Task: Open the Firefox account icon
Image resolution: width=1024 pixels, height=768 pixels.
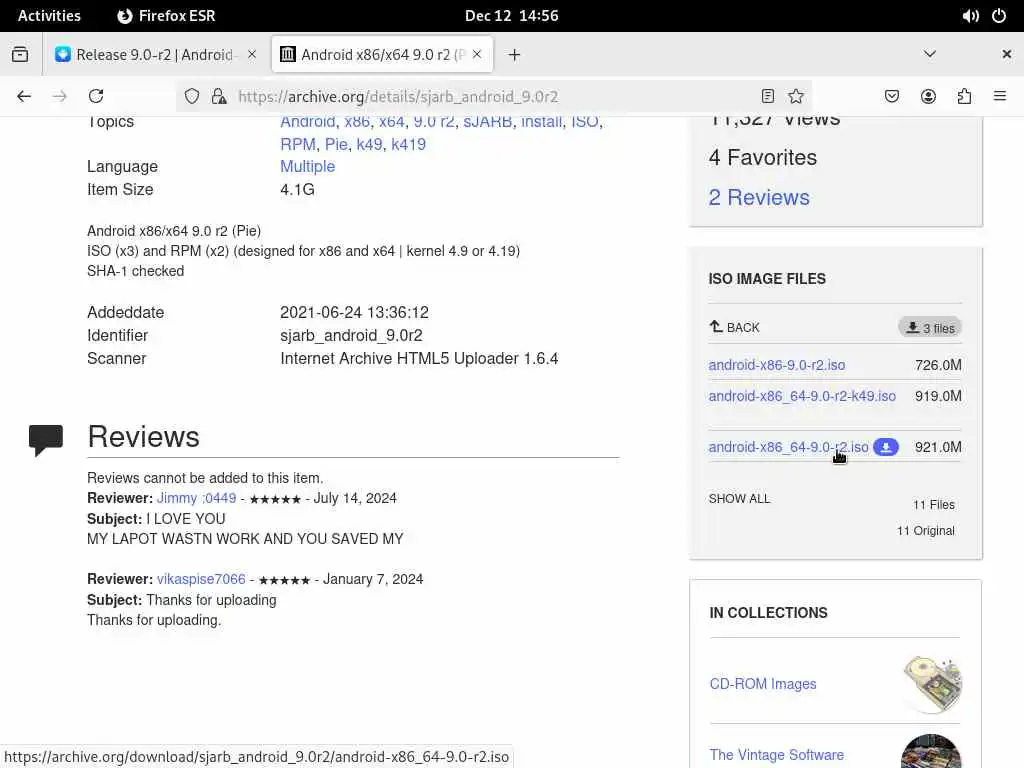Action: pos(928,96)
